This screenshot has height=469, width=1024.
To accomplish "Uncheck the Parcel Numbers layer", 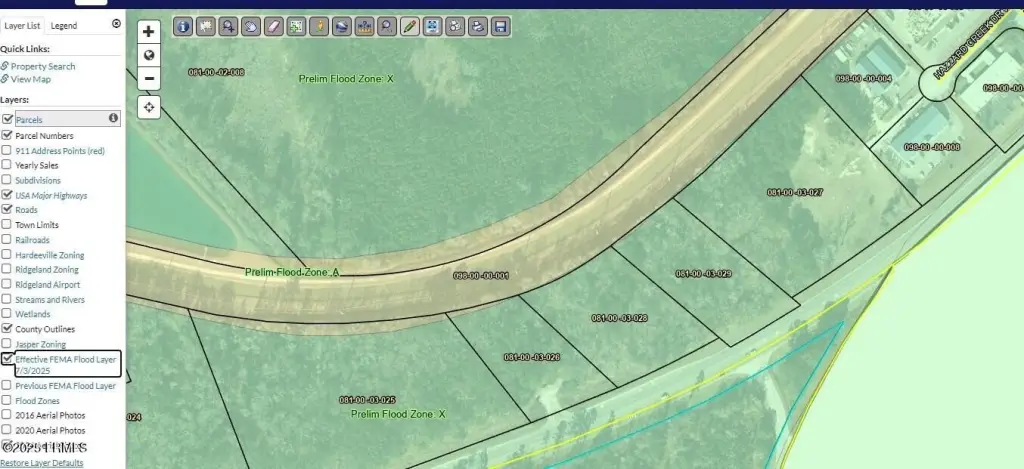I will [7, 135].
